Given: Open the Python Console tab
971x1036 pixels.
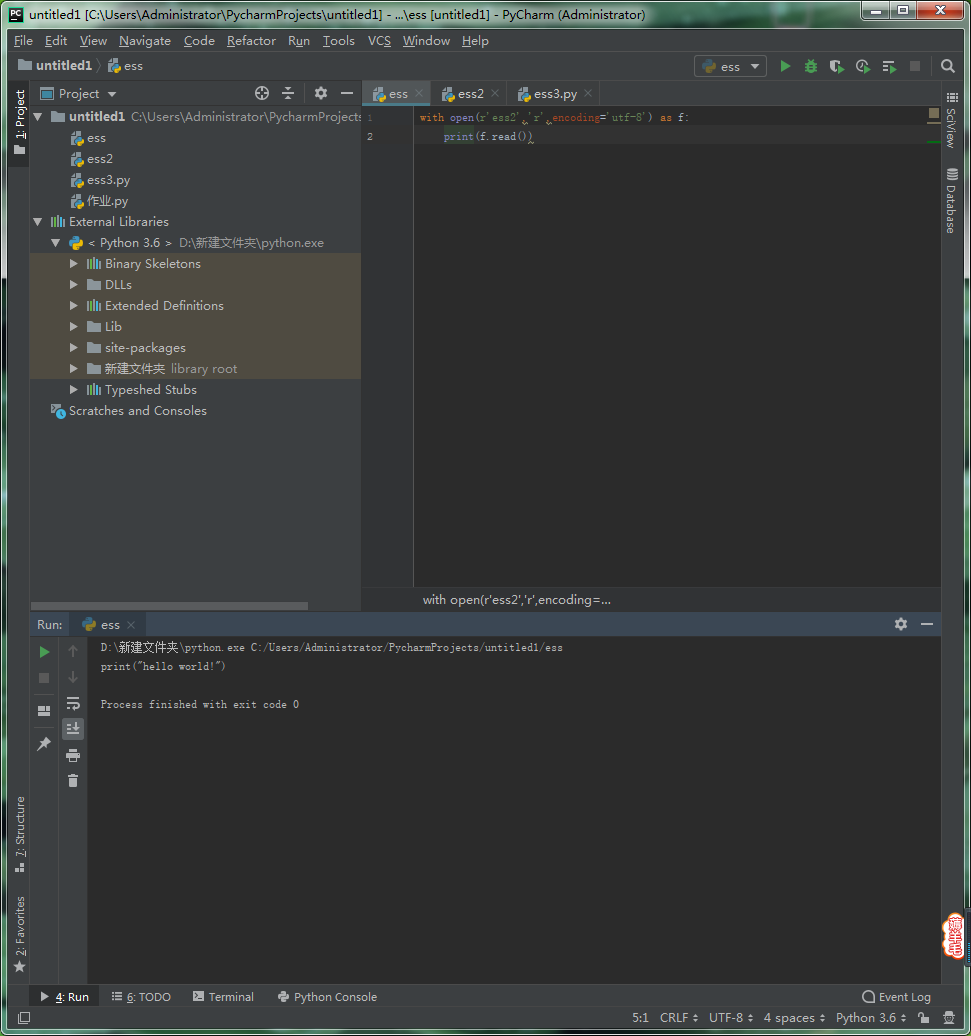Looking at the screenshot, I should [x=328, y=996].
